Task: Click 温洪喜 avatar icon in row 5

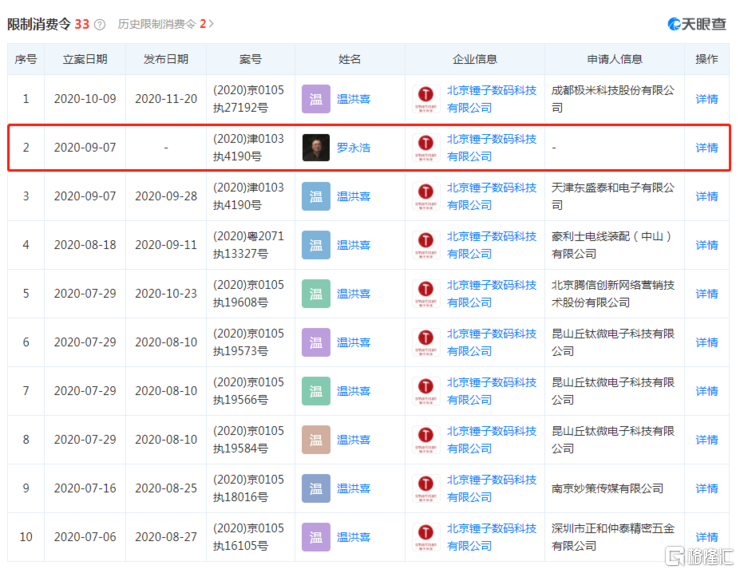Action: click(x=316, y=294)
